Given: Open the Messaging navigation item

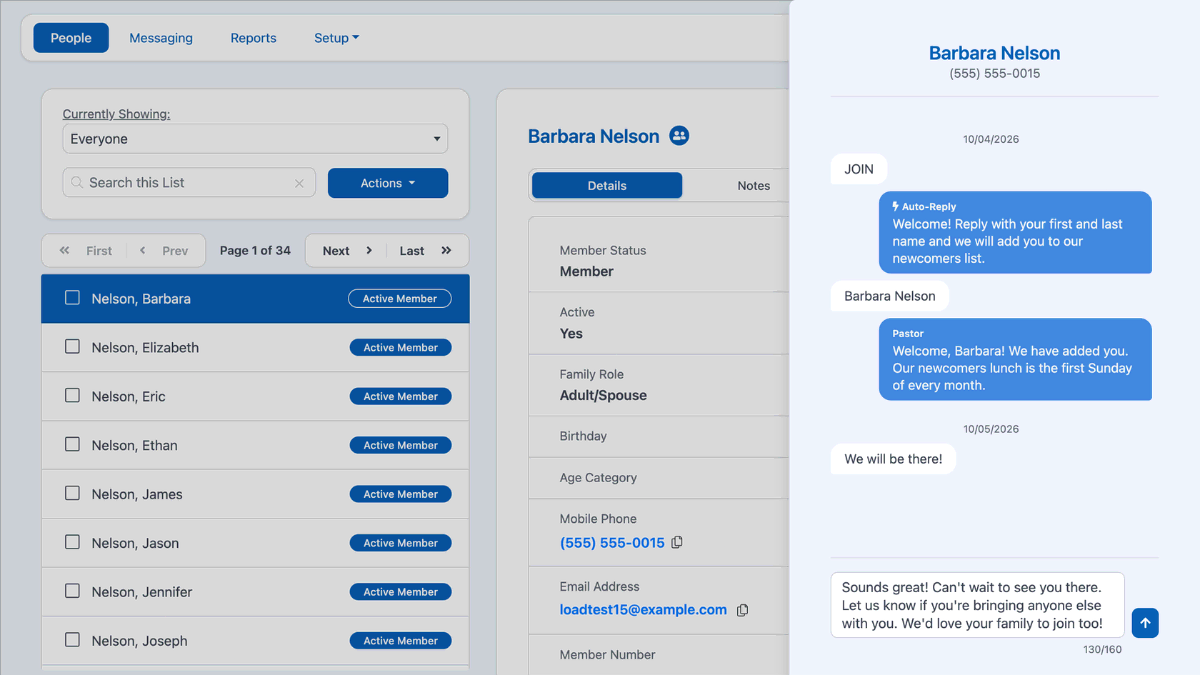Looking at the screenshot, I should click(161, 38).
